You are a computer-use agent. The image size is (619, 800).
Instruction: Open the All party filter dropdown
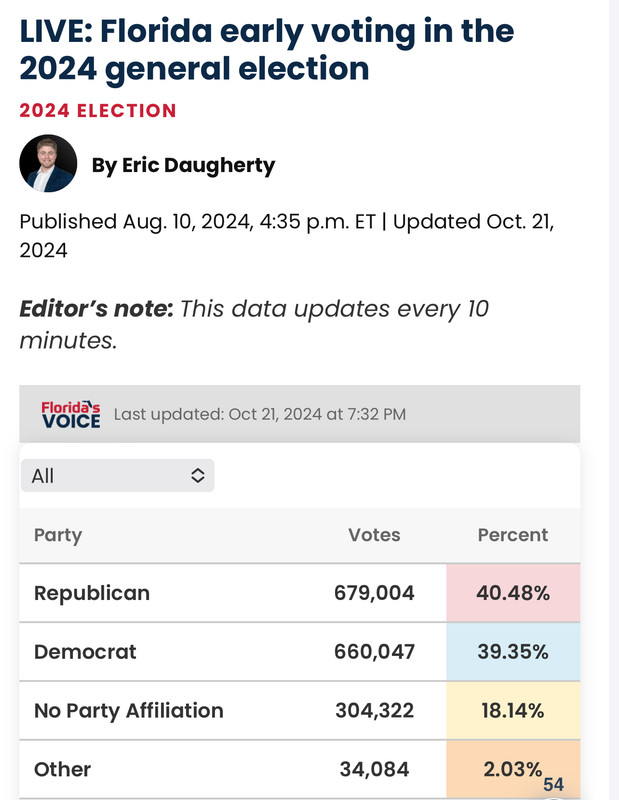117,476
